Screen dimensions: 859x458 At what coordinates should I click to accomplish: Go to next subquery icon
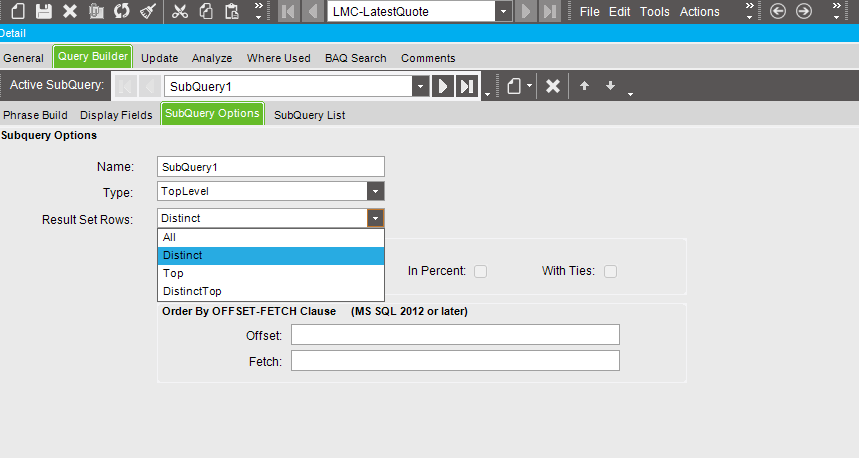click(x=443, y=86)
